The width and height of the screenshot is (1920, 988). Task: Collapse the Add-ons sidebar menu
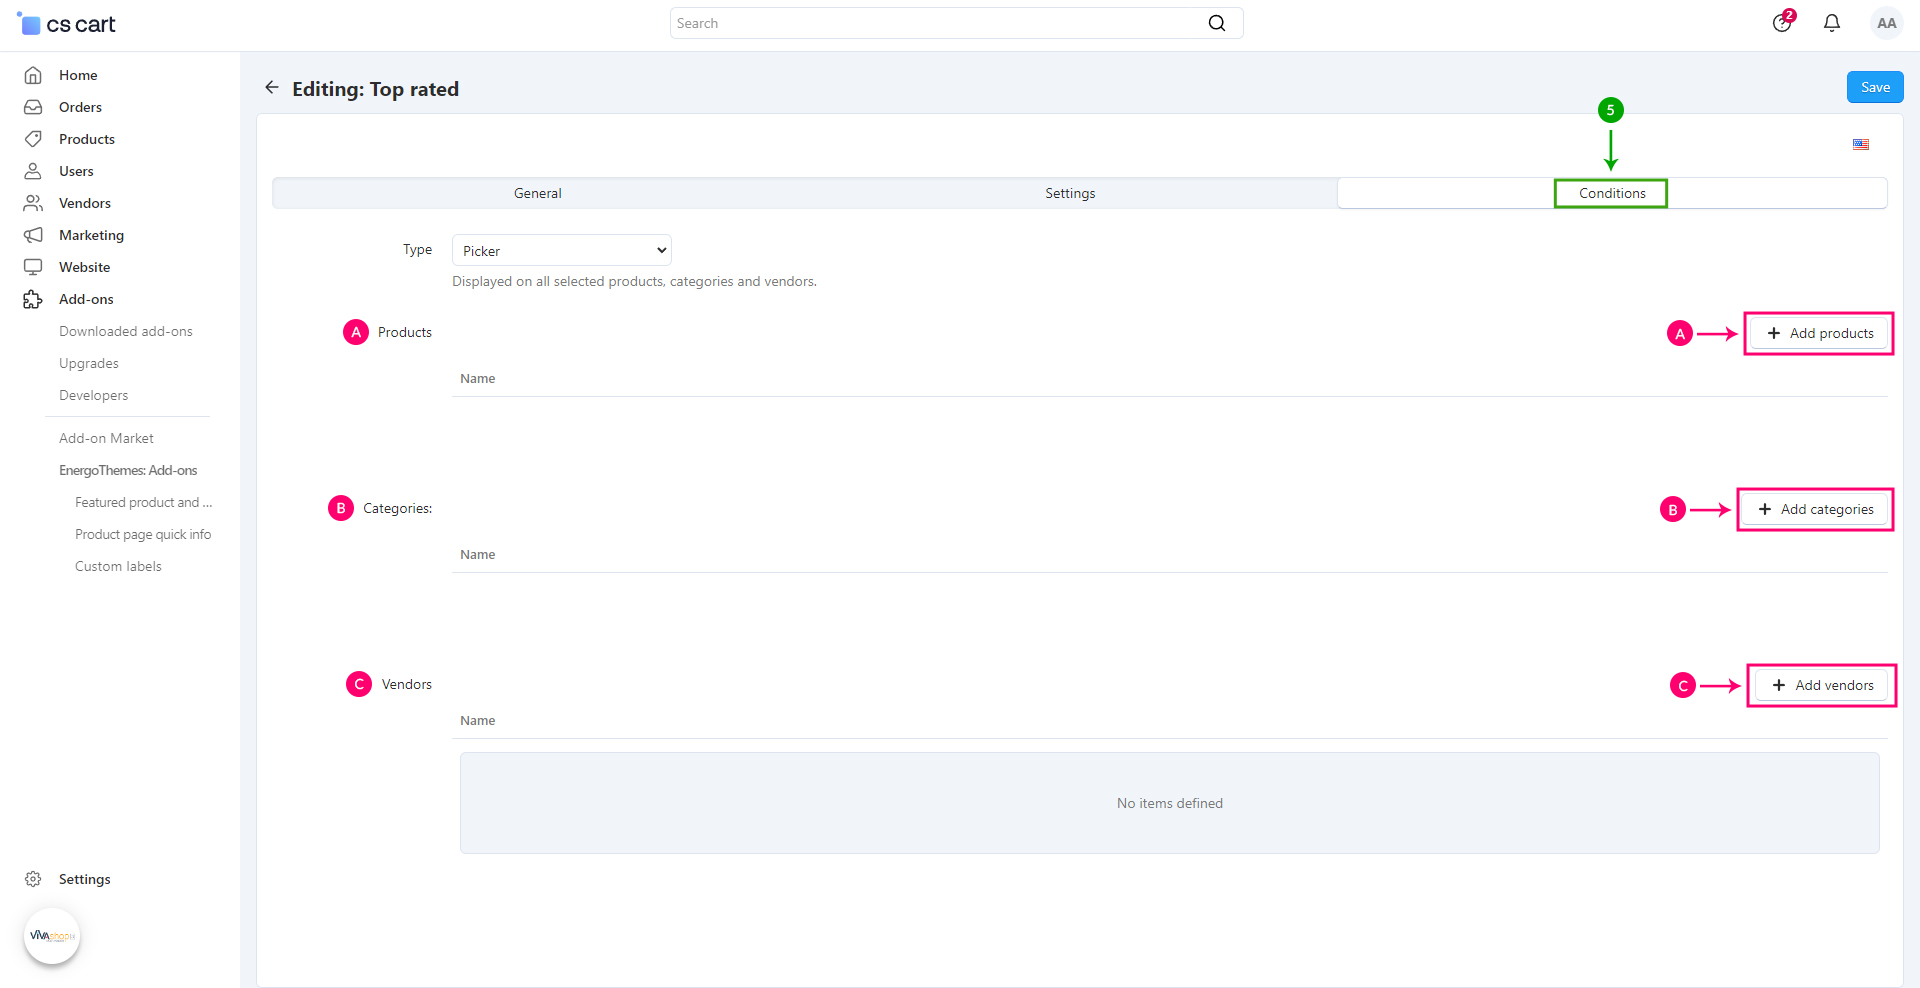pyautogui.click(x=86, y=299)
